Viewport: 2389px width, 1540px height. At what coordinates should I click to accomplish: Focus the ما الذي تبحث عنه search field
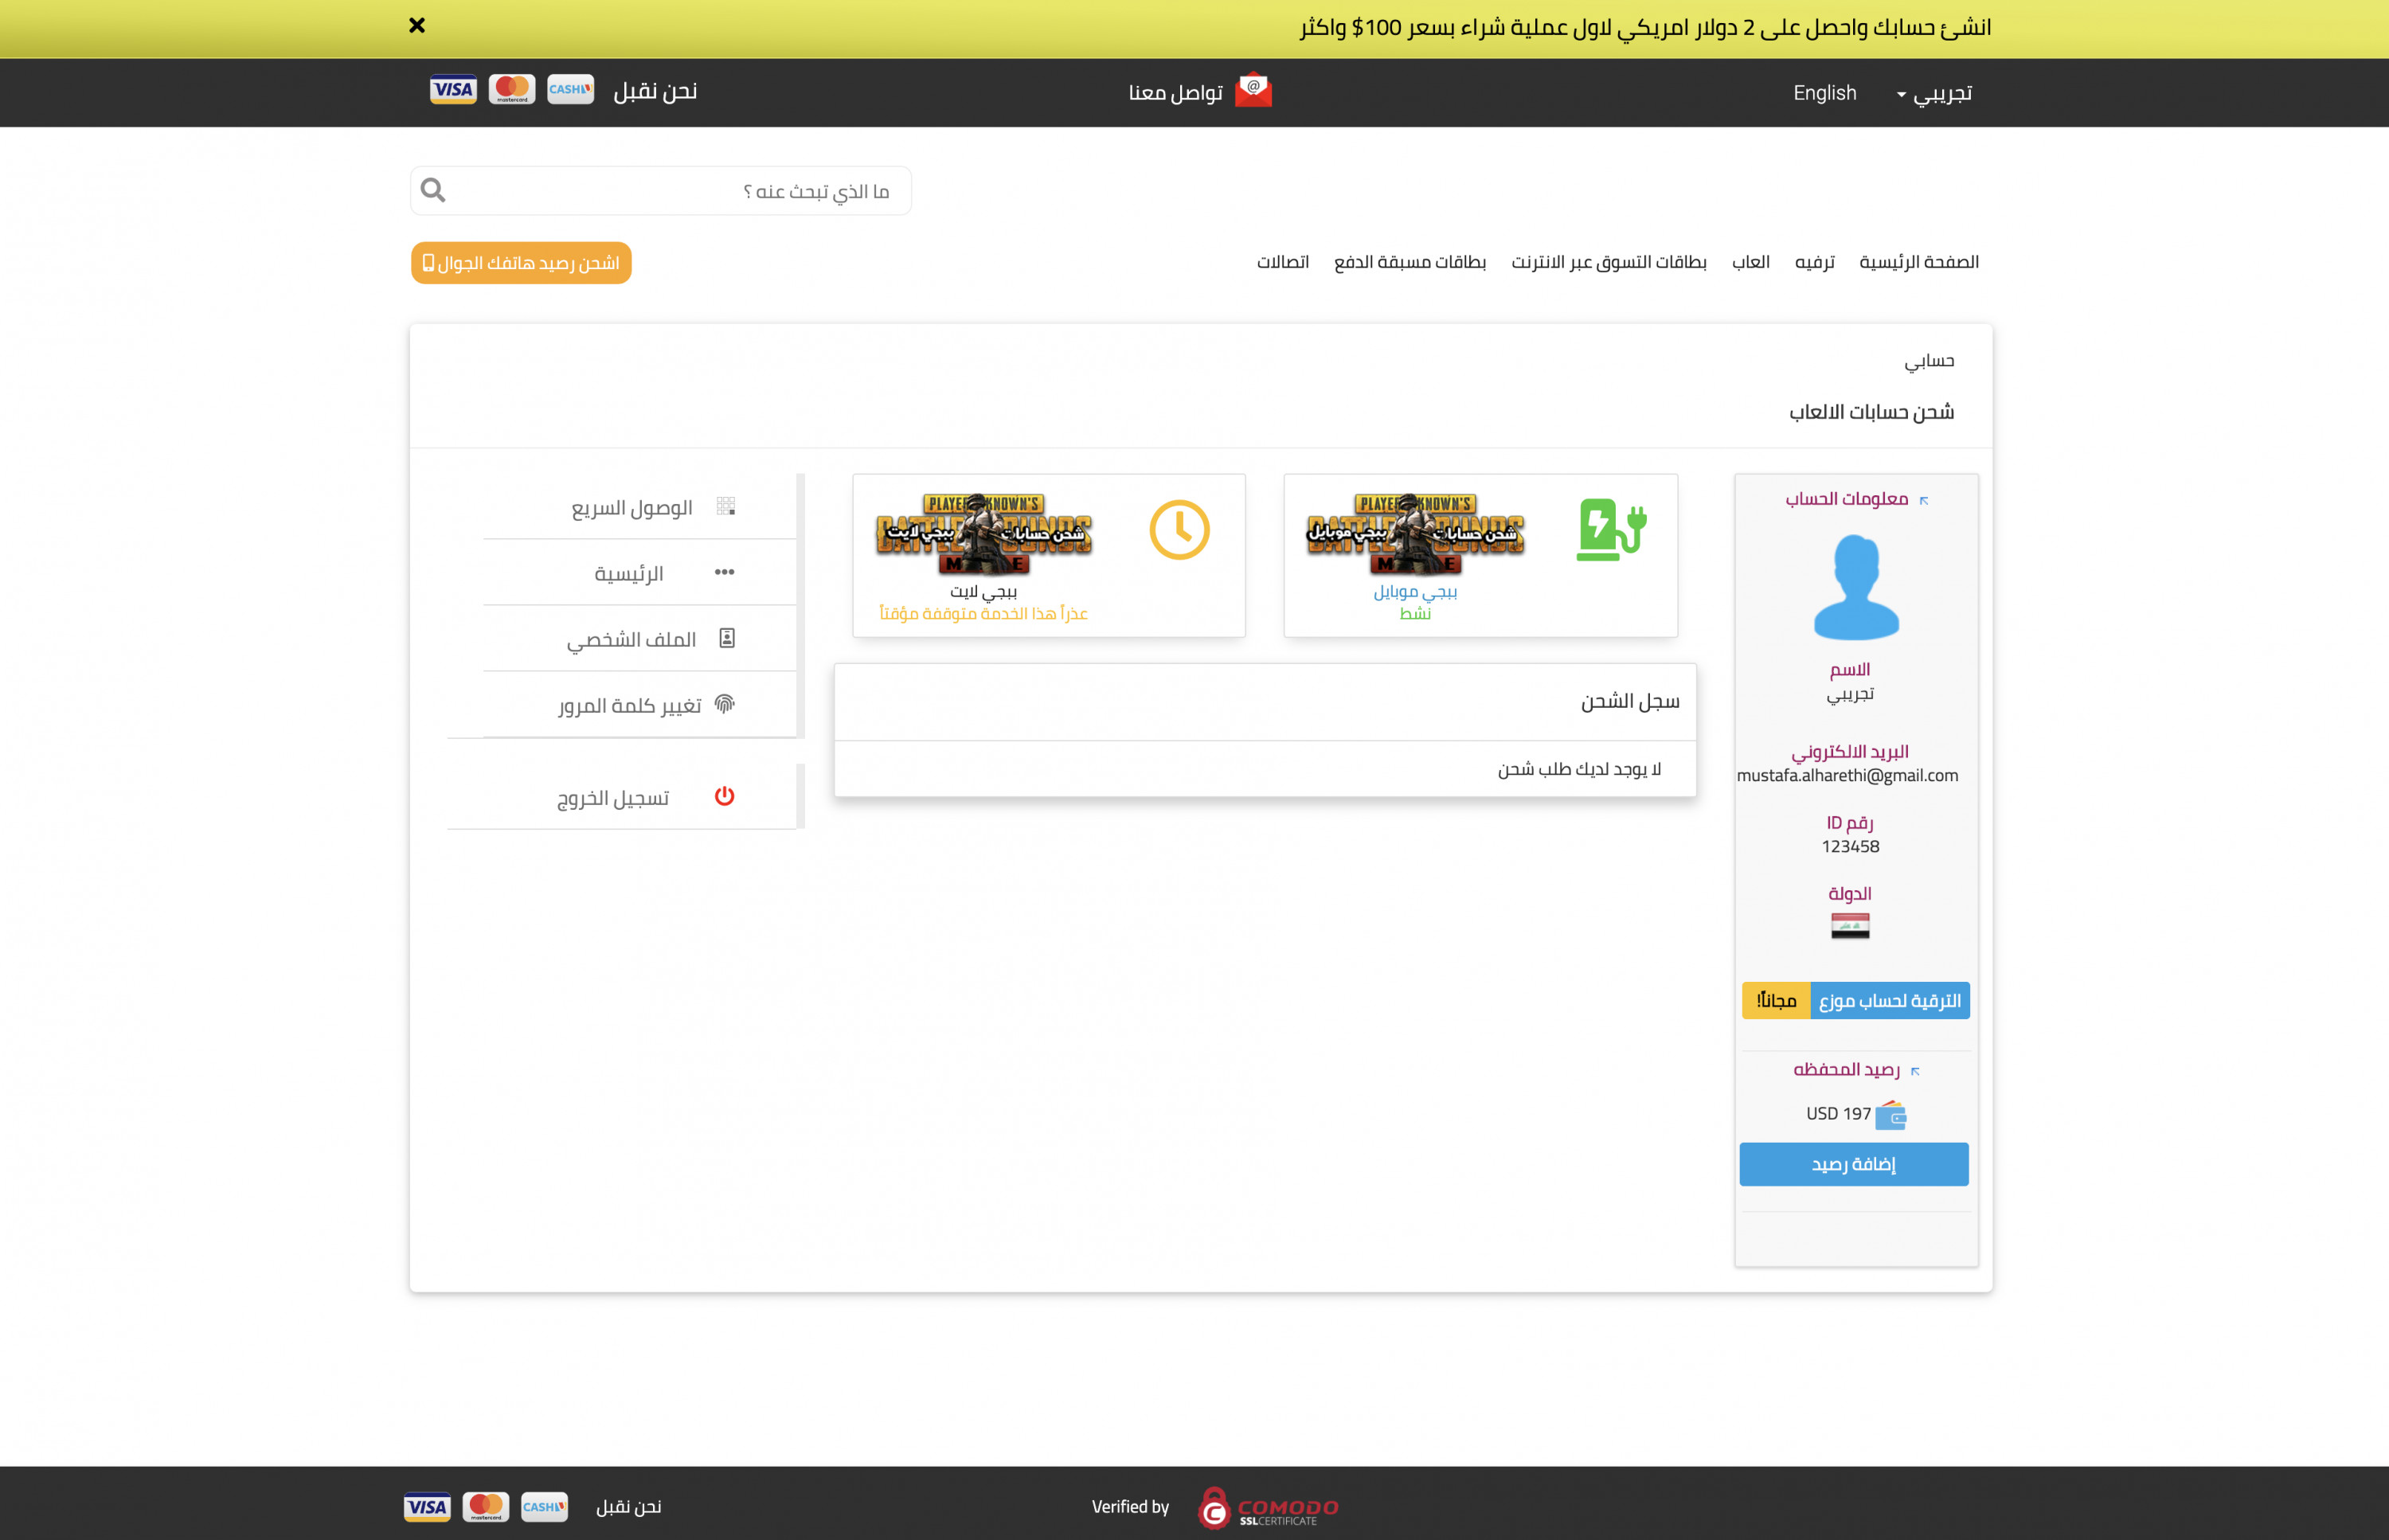[x=661, y=190]
